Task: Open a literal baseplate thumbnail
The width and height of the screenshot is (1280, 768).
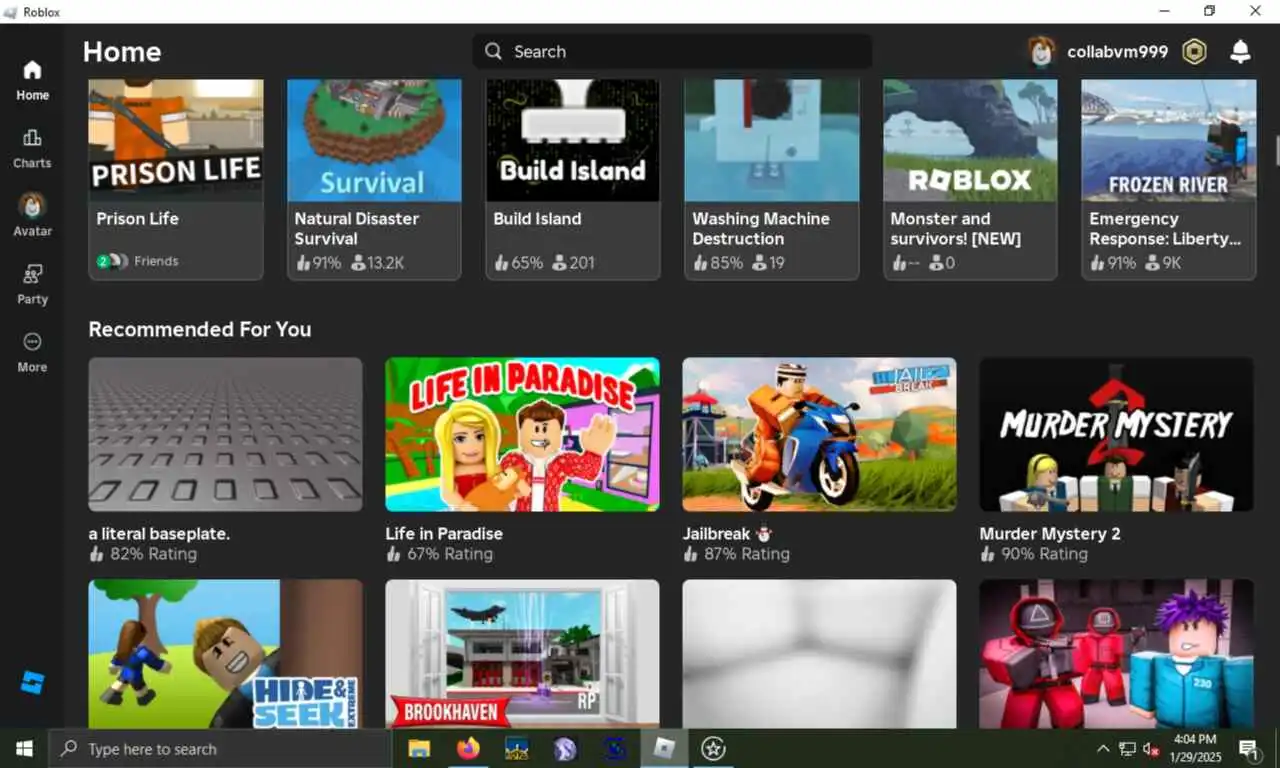Action: pos(226,435)
